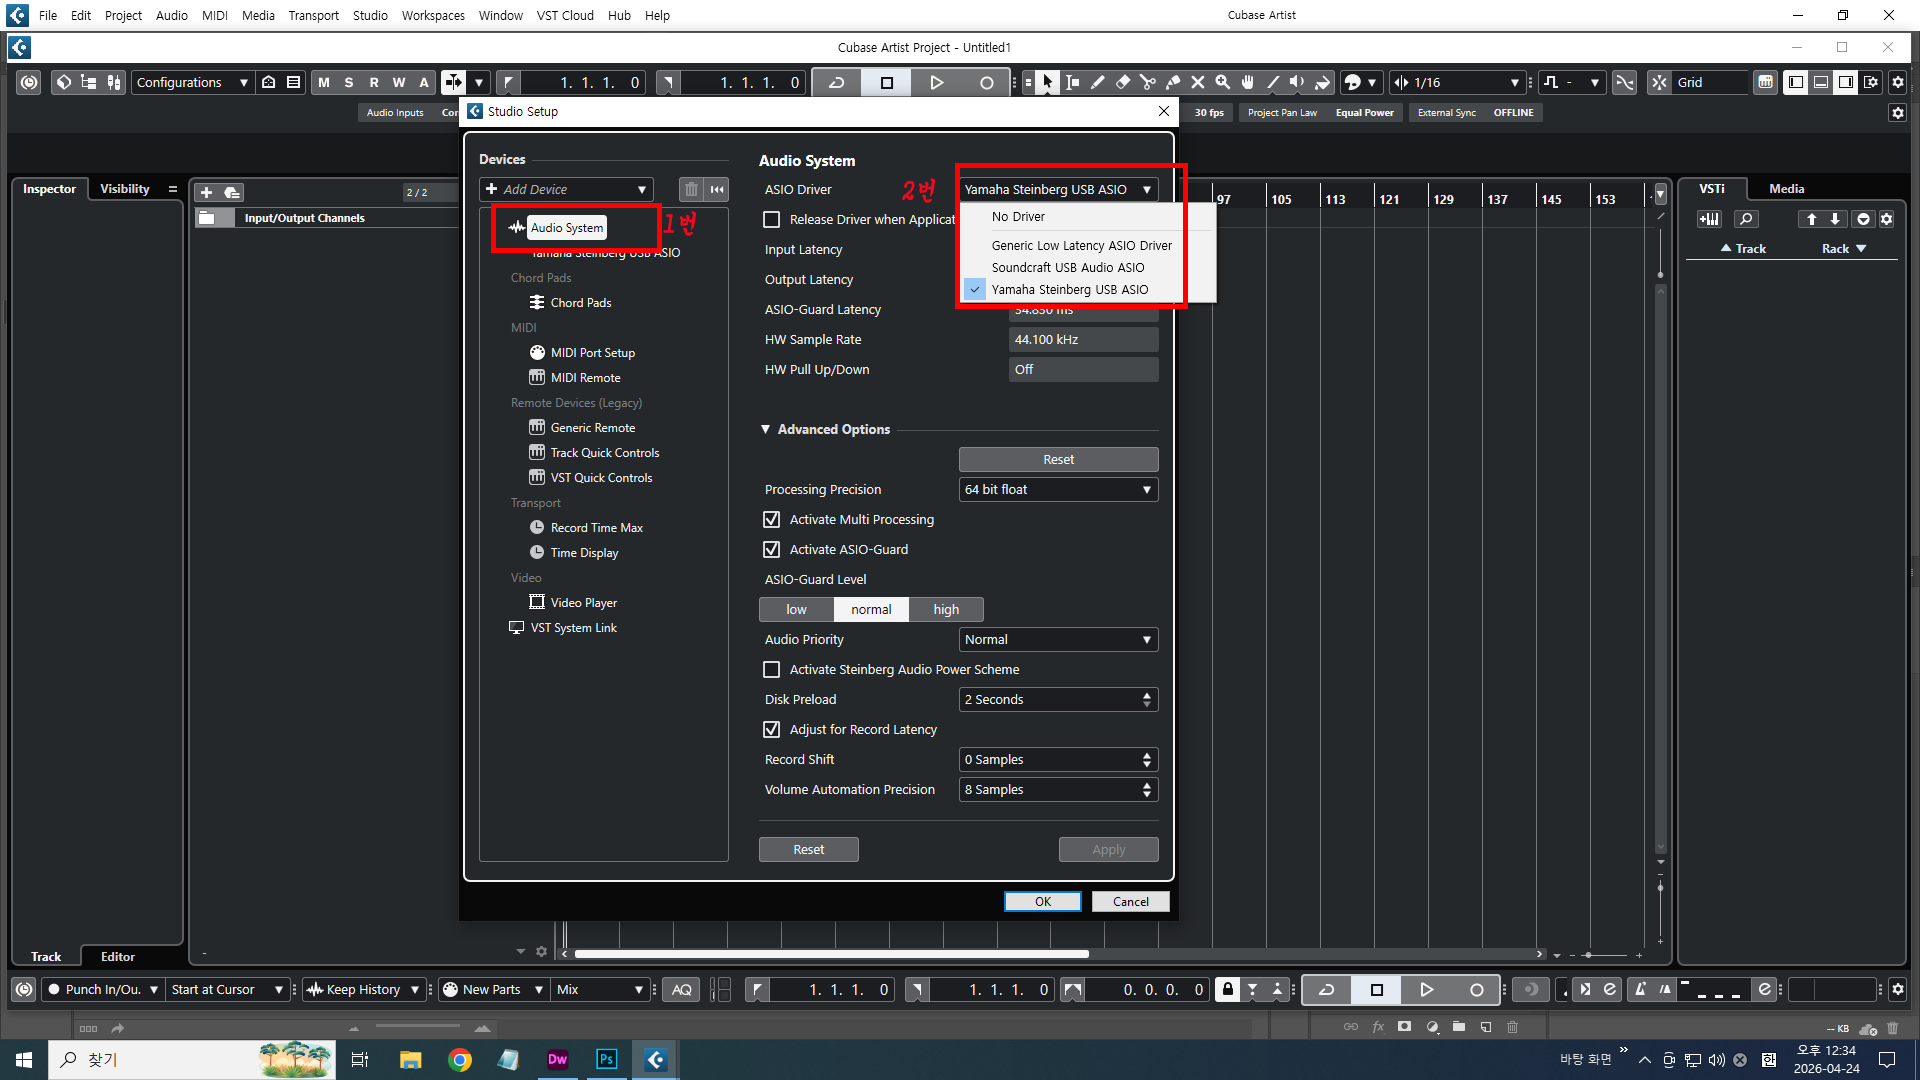1920x1080 pixels.
Task: Click OK in Studio Setup
Action: (x=1043, y=901)
